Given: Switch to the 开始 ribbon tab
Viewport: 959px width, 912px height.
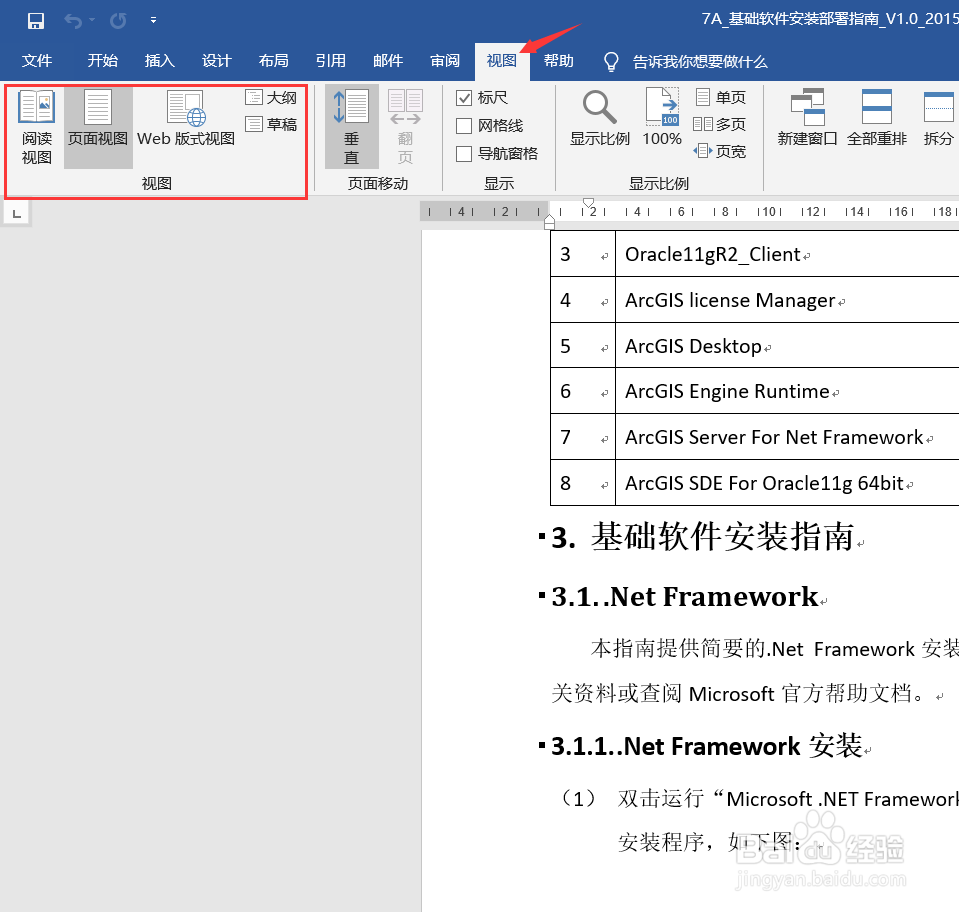Looking at the screenshot, I should pos(102,61).
